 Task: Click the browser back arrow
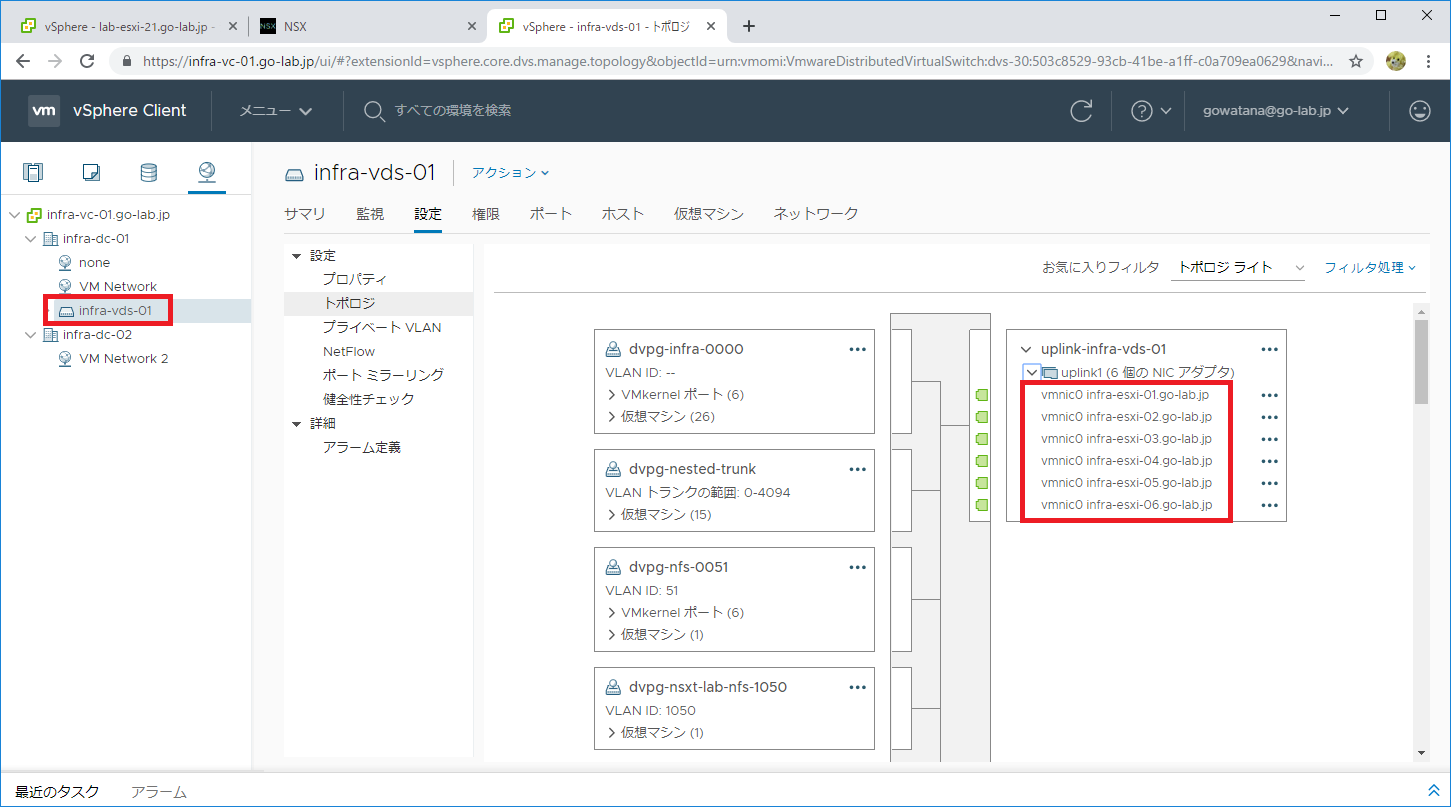24,62
